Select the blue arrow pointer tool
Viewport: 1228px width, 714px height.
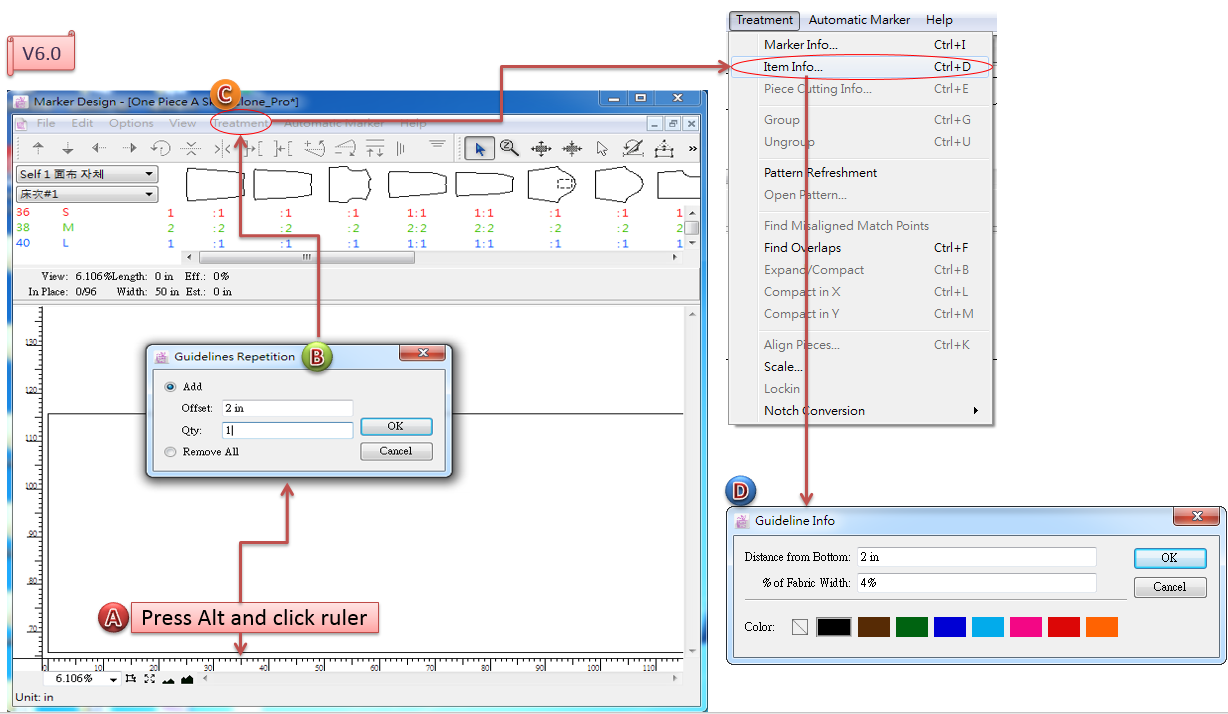point(480,149)
